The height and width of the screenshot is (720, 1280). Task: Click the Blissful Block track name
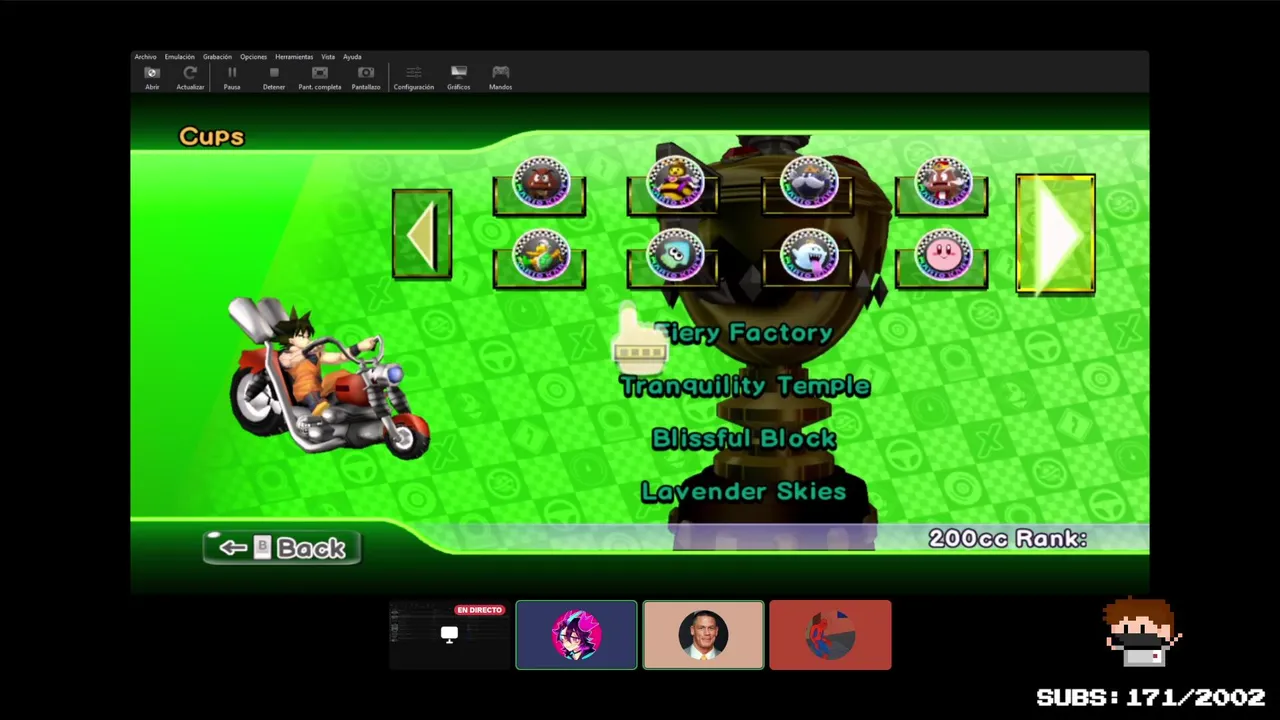click(x=744, y=439)
